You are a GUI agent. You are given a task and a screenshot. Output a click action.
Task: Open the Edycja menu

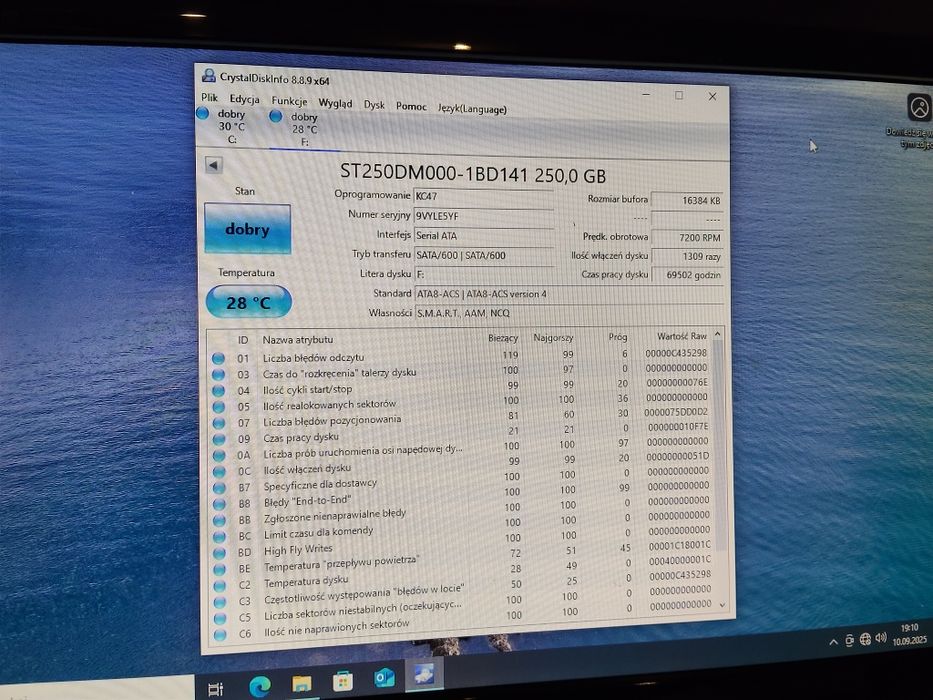coord(244,99)
